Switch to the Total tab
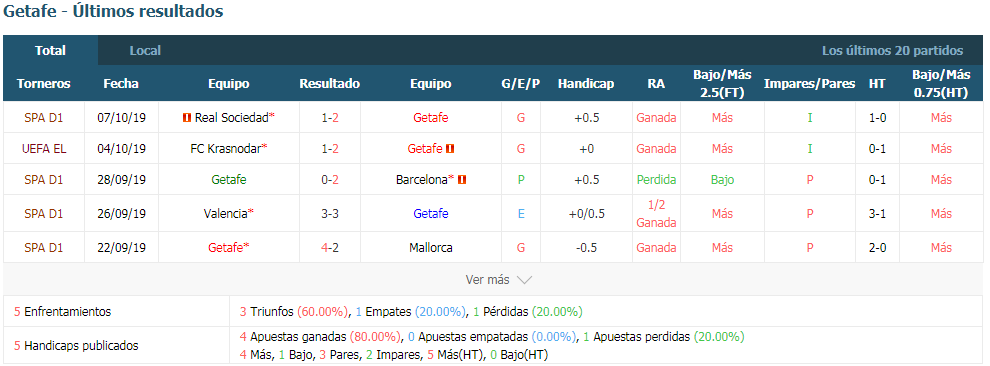The image size is (990, 366). (x=51, y=50)
